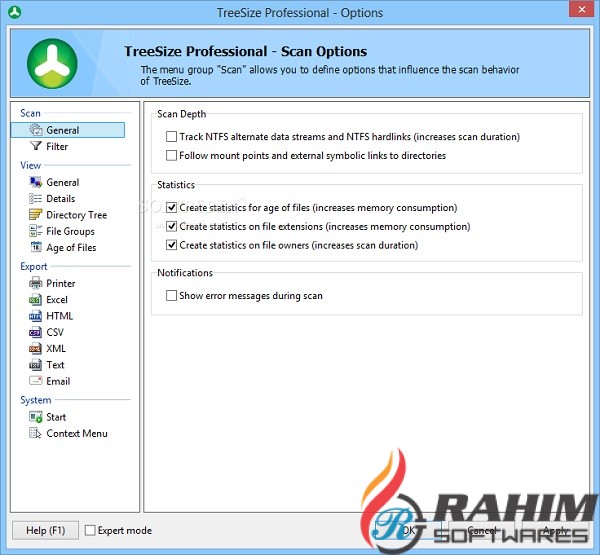Screen dimensions: 600x555
Task: Click the Details list icon
Action: tap(36, 198)
